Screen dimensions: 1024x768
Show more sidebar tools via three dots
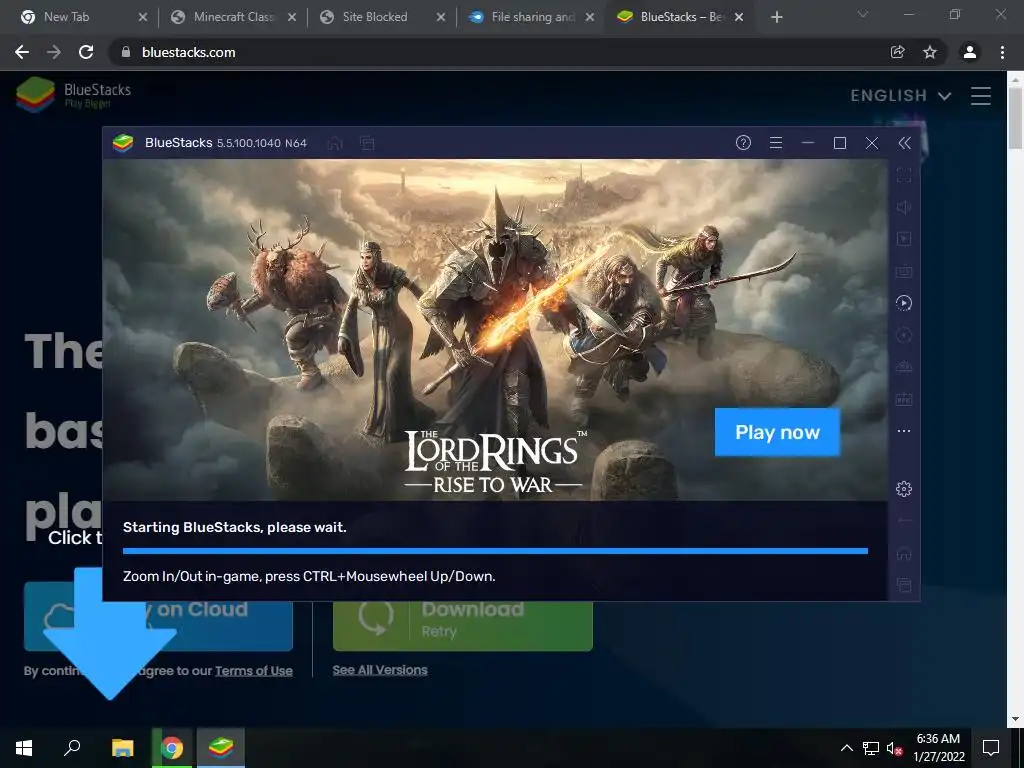click(x=904, y=431)
